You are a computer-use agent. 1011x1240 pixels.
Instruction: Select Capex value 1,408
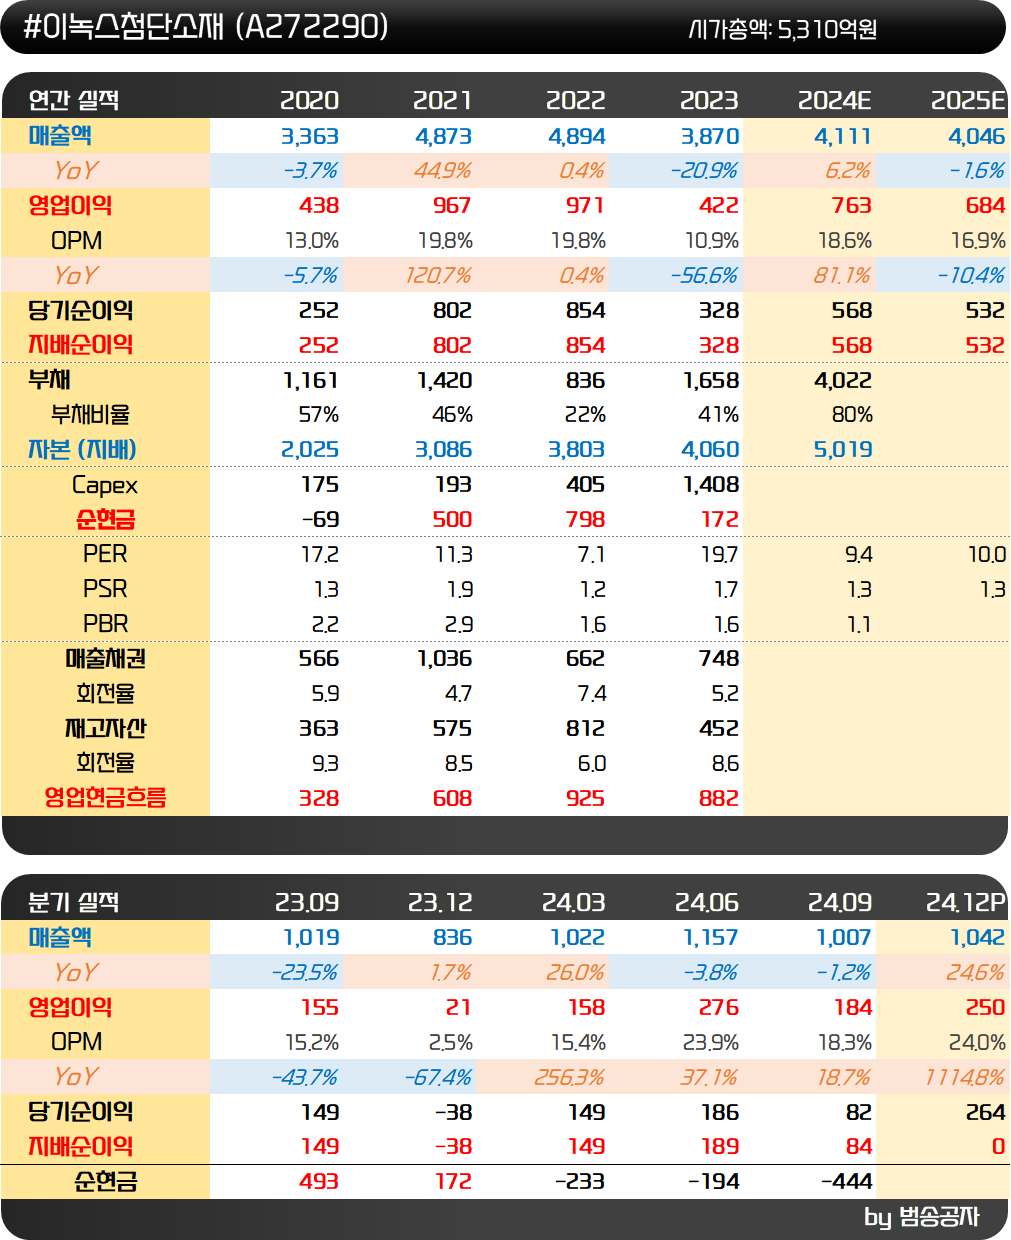(x=711, y=484)
